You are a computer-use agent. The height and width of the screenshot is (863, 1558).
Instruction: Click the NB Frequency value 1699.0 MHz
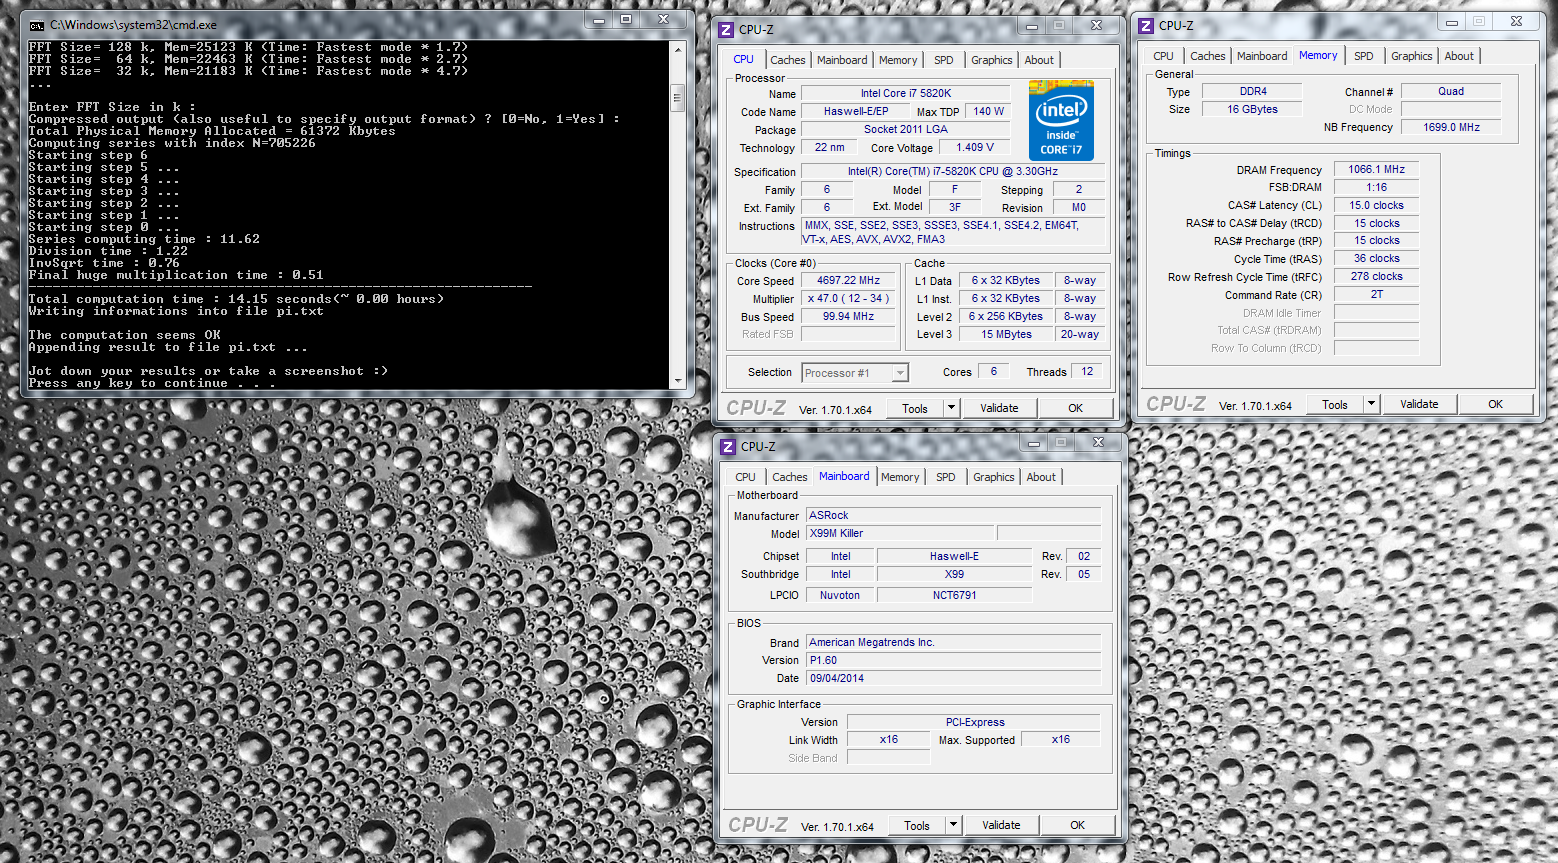(1451, 128)
